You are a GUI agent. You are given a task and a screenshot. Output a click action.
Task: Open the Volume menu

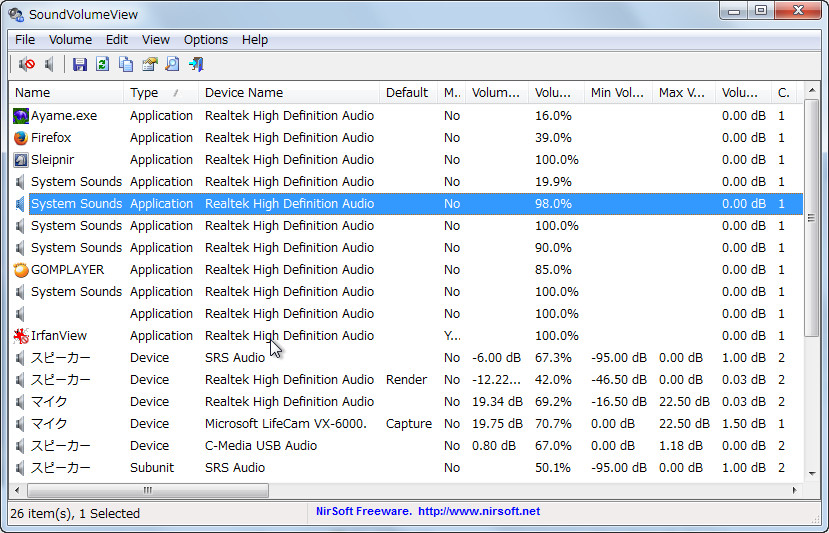[x=70, y=40]
